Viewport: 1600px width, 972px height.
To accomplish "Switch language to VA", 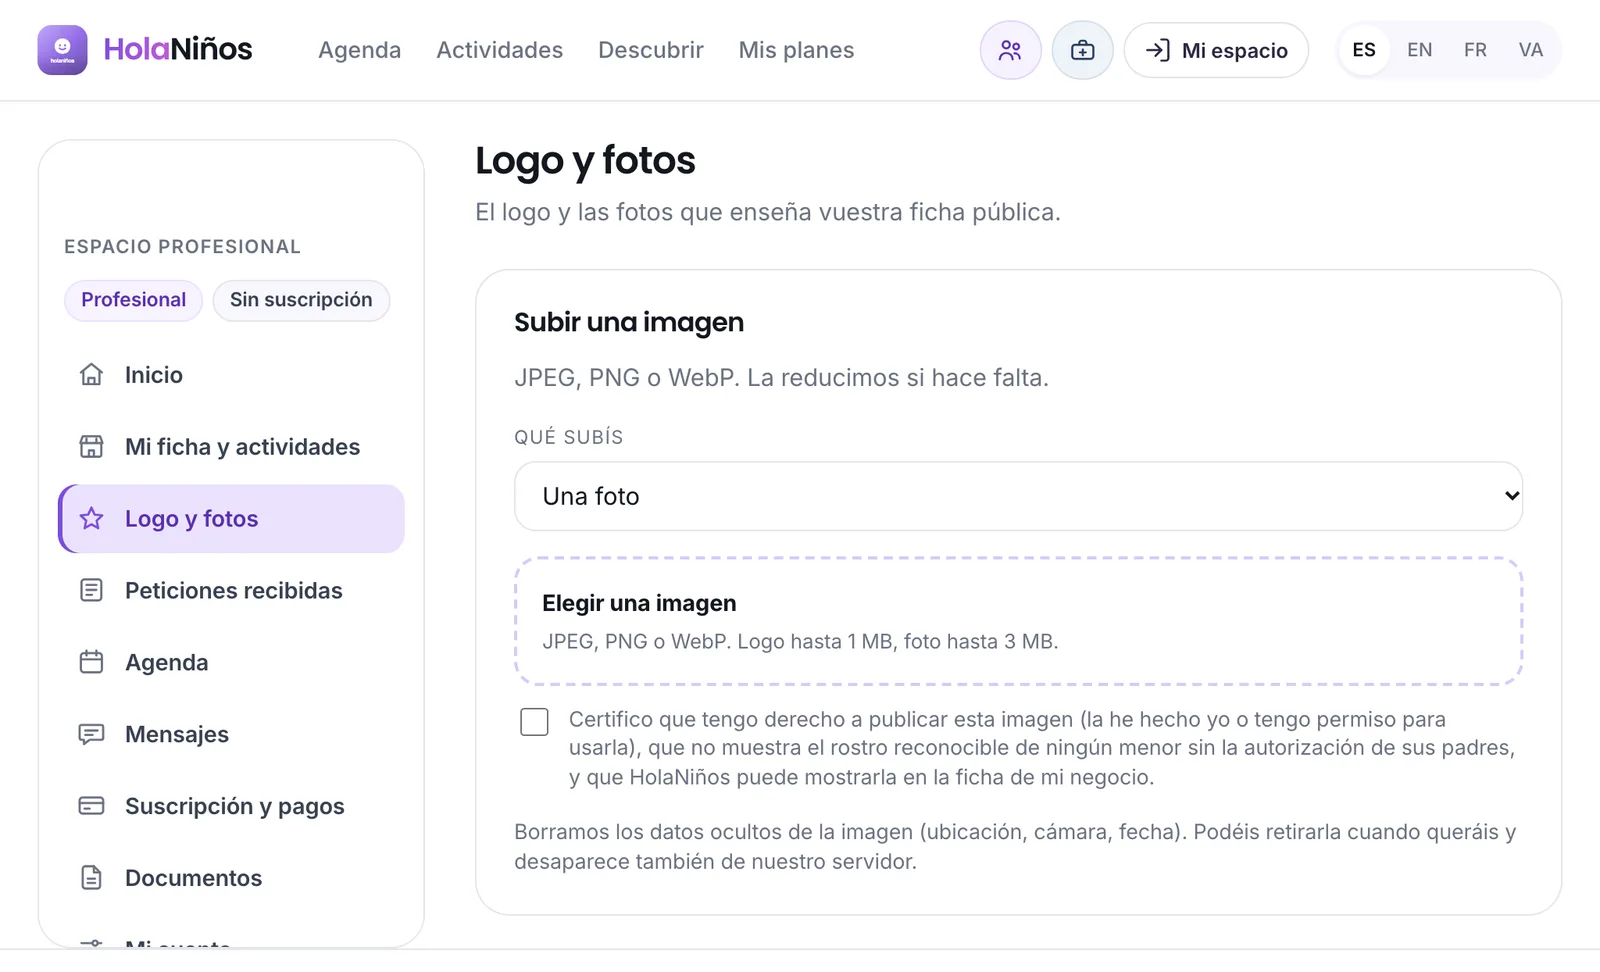I will [1530, 50].
